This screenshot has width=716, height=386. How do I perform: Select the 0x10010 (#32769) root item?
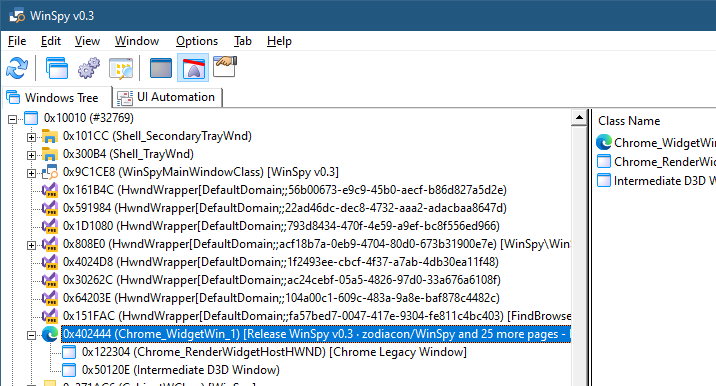point(89,118)
